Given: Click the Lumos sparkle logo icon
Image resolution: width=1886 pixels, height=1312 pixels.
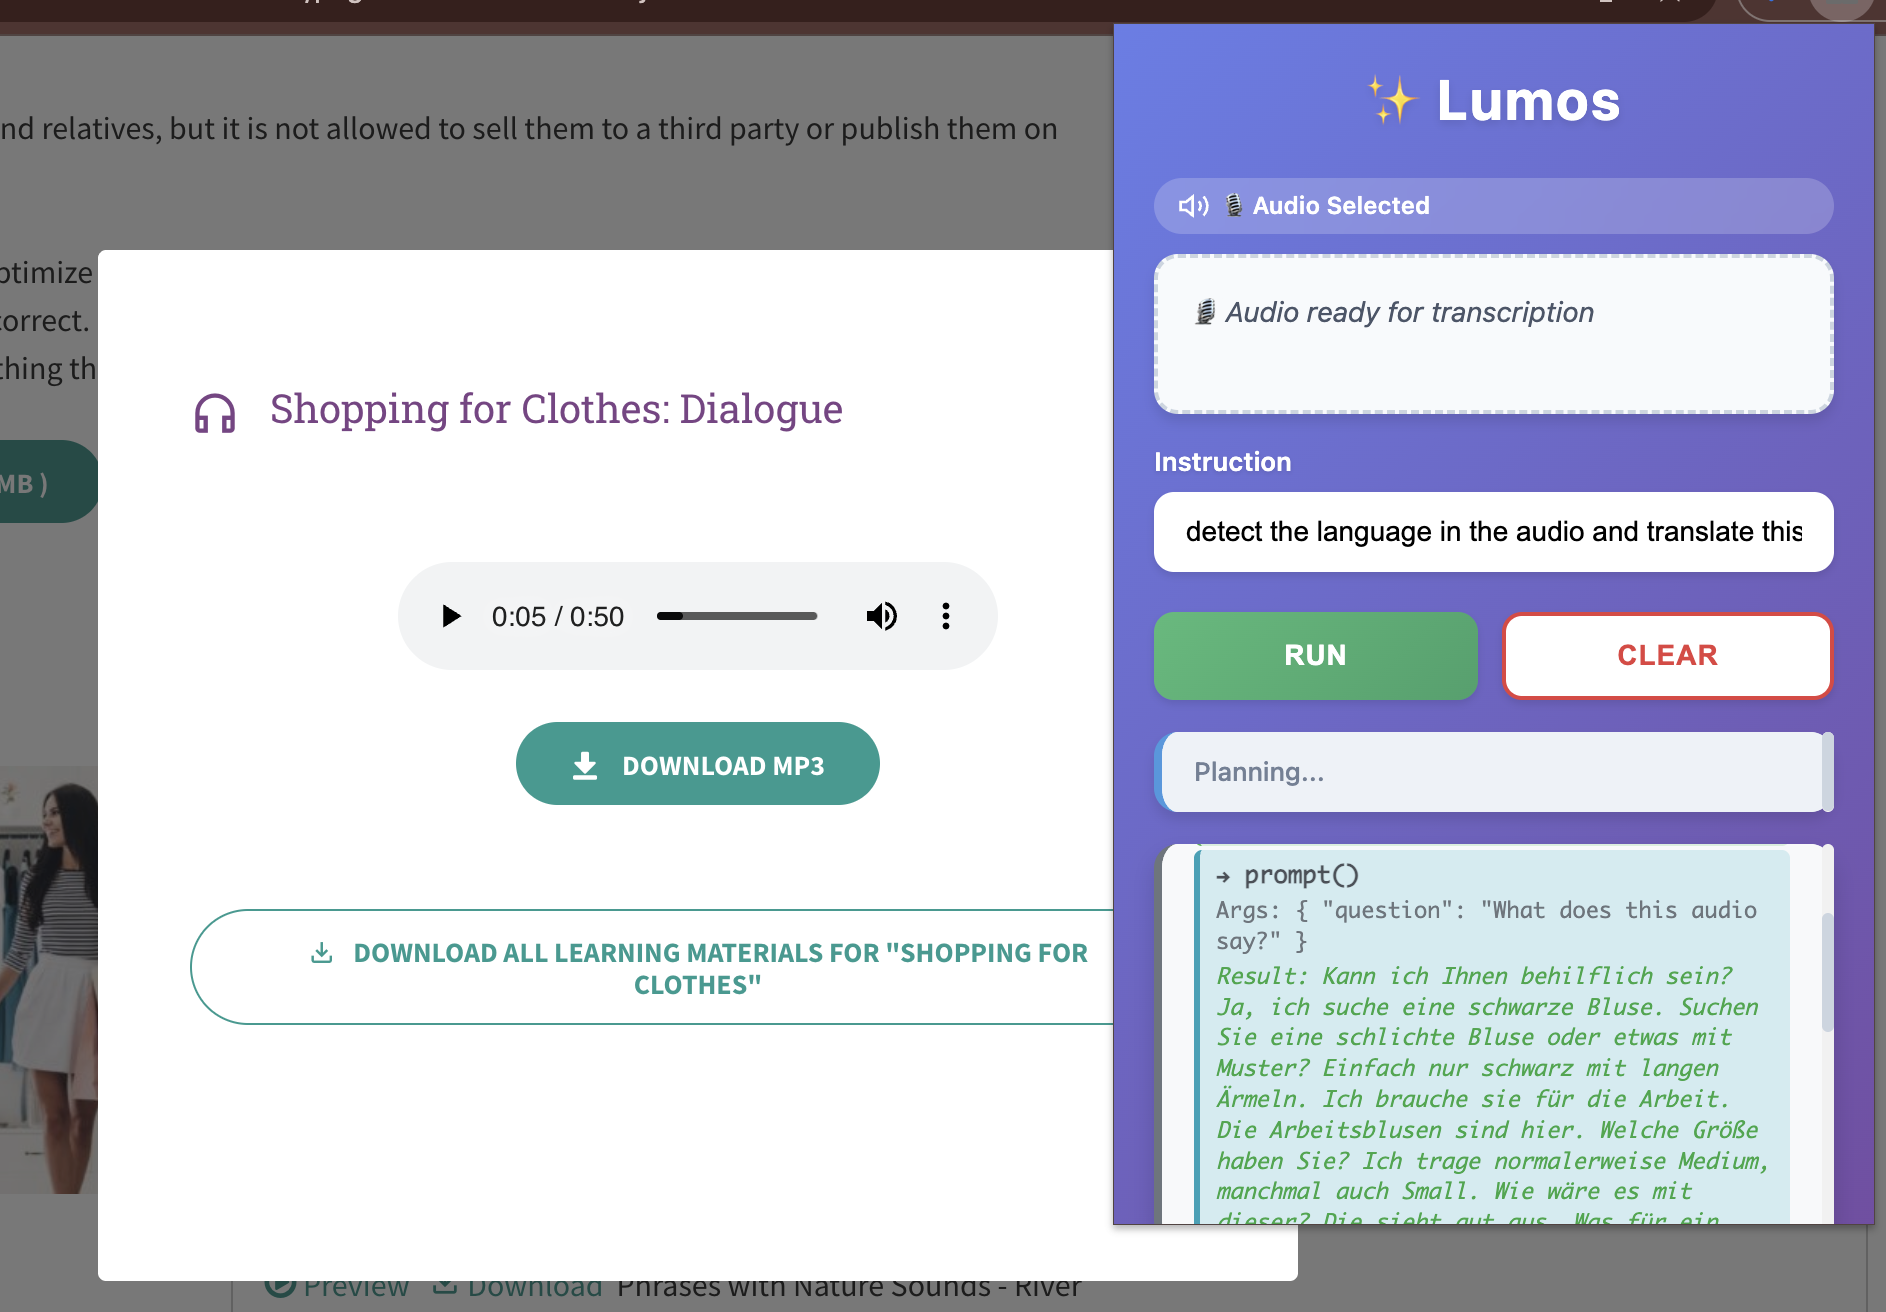Looking at the screenshot, I should (x=1393, y=100).
